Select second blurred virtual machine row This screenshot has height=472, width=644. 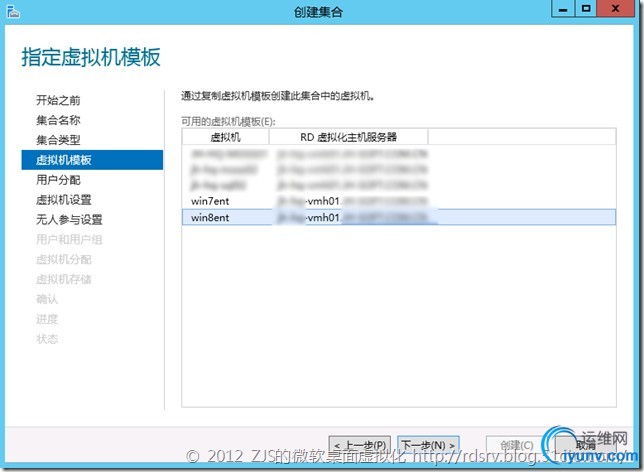[x=398, y=170]
